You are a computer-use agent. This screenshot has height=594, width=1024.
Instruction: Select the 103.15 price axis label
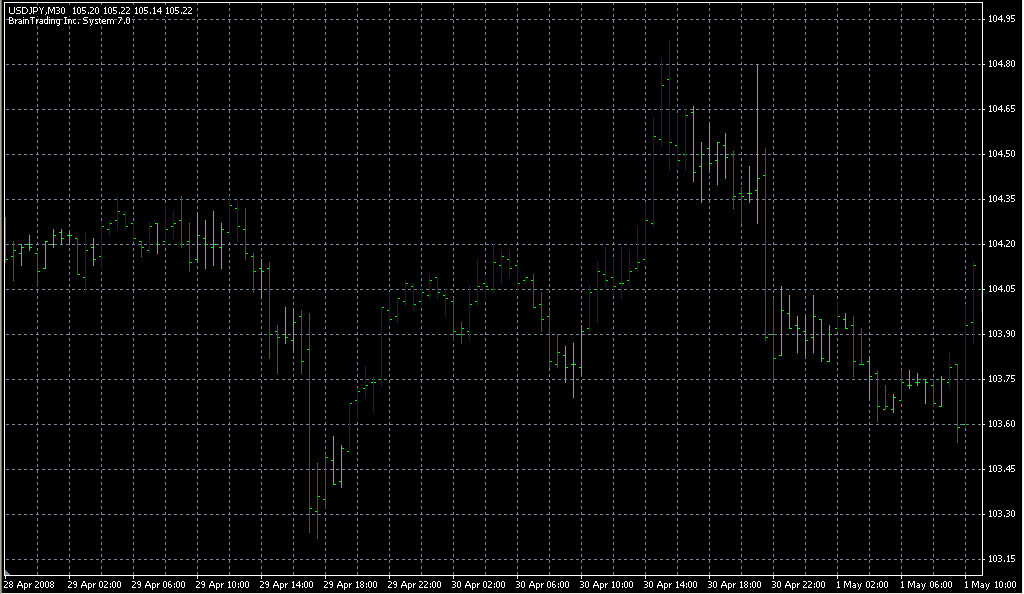(x=1000, y=559)
